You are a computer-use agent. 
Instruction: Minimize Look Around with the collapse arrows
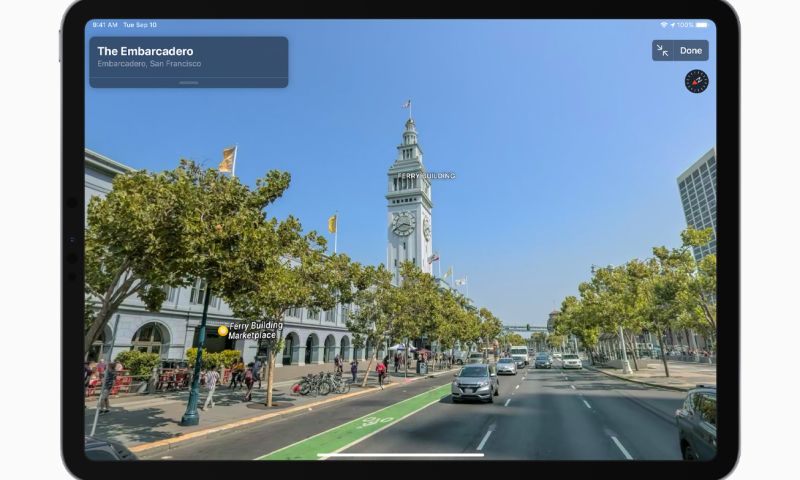tap(662, 51)
